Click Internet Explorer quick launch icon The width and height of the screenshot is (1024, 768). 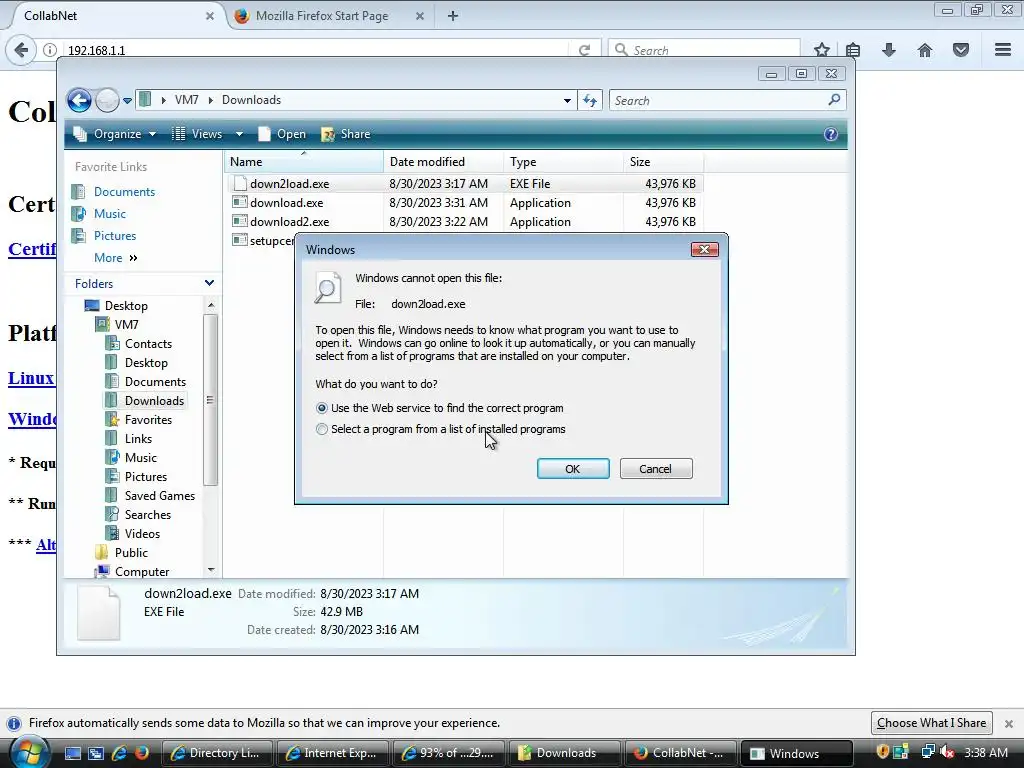pos(120,753)
